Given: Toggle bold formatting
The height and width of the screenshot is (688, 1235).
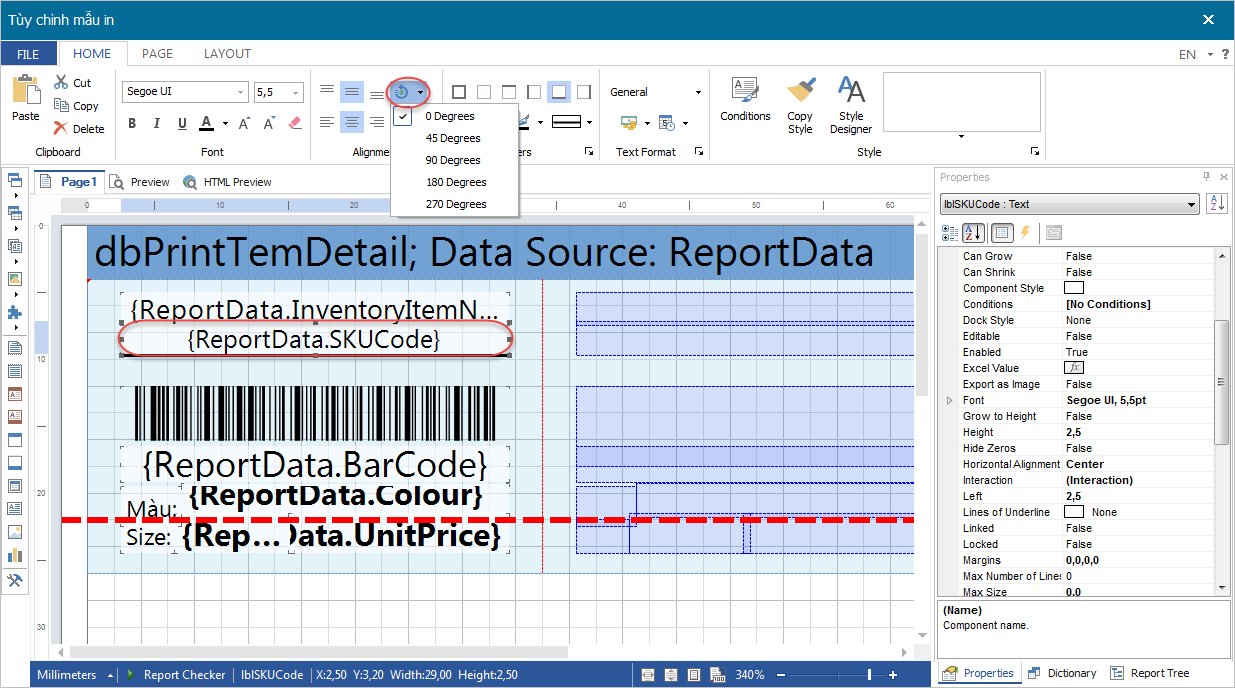Looking at the screenshot, I should [x=132, y=124].
